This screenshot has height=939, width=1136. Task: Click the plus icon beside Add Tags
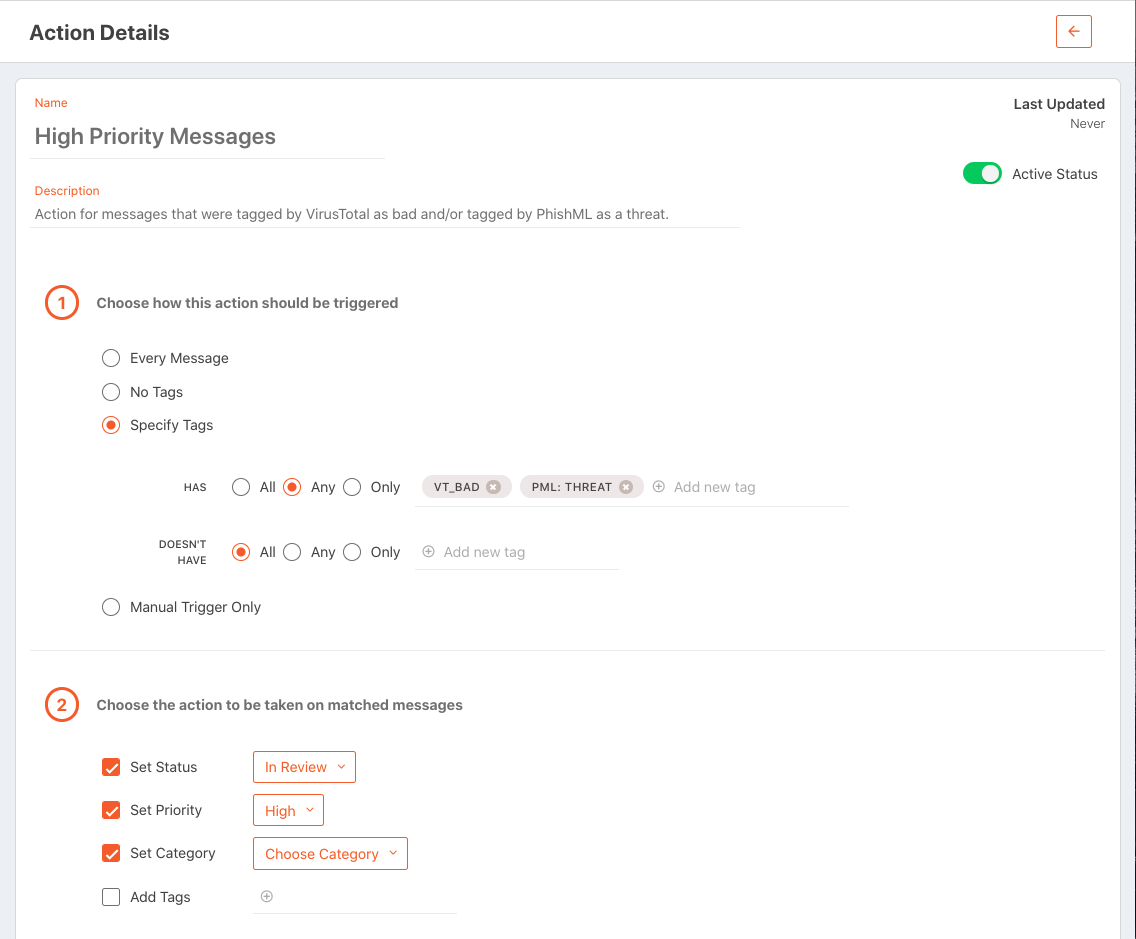pyautogui.click(x=266, y=897)
